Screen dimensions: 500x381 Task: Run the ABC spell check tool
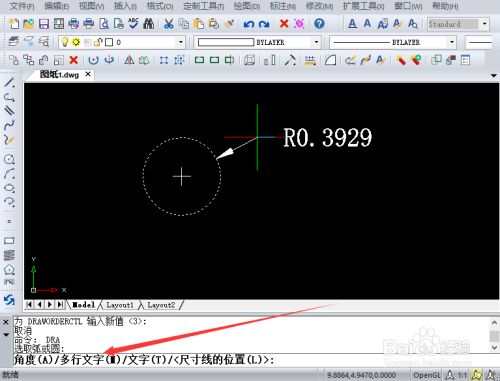pyautogui.click(x=134, y=23)
